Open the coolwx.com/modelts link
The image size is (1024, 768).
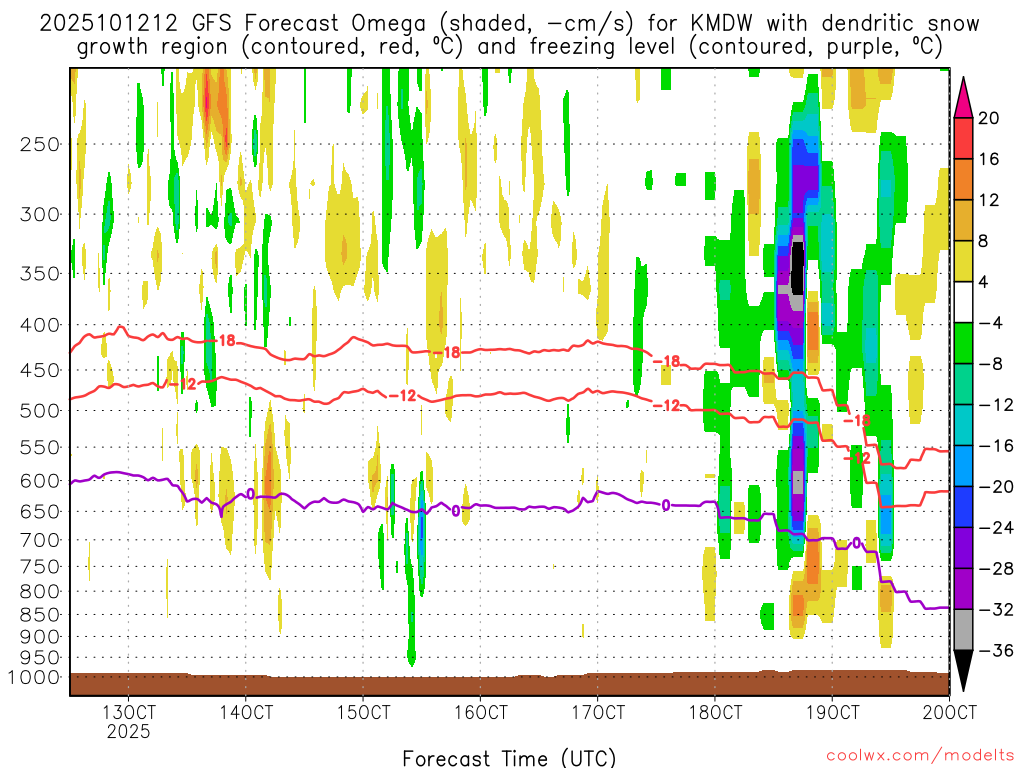tap(920, 756)
